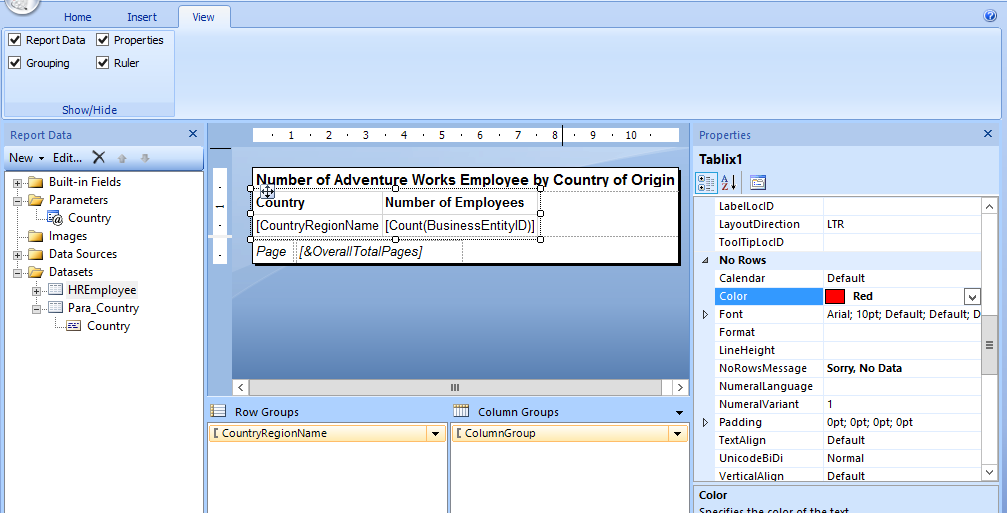Collapse the Para_Country dataset node
Viewport: 1007px width, 513px height.
37,309
